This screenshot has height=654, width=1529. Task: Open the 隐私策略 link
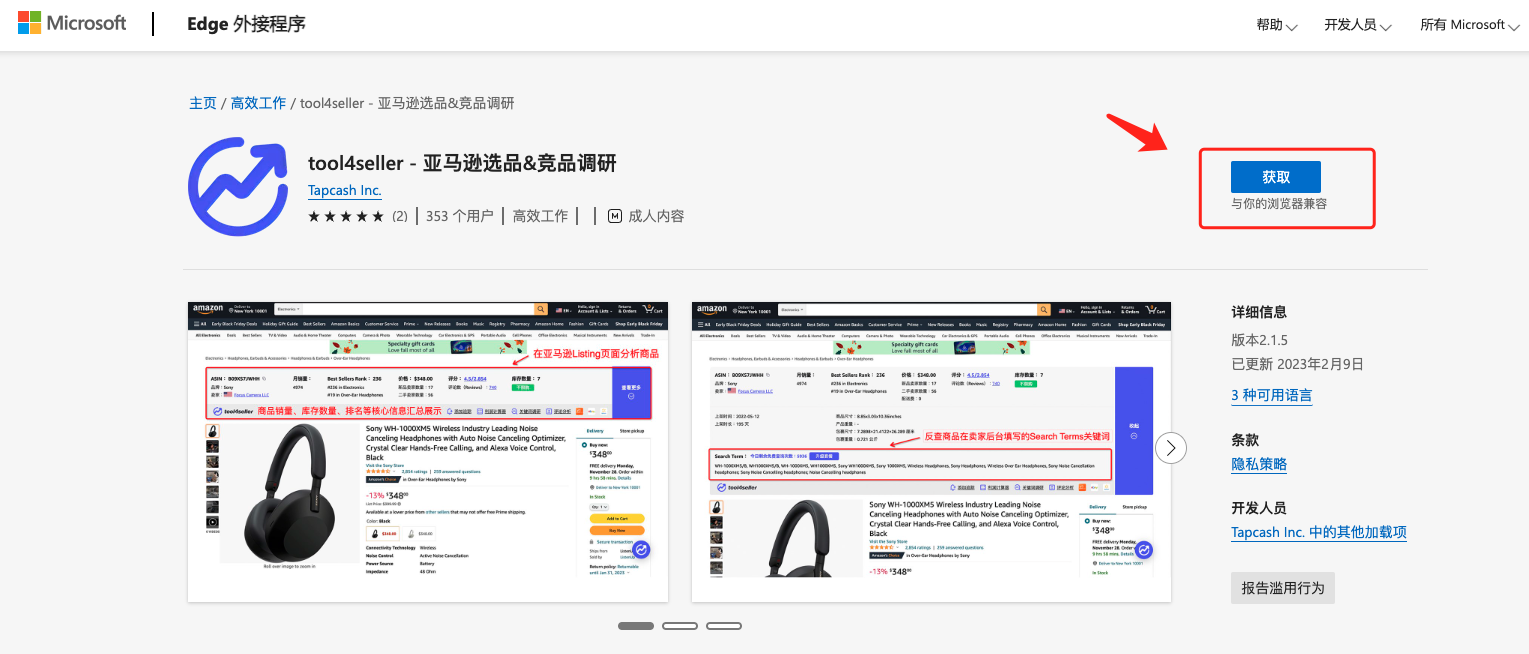tap(1259, 464)
